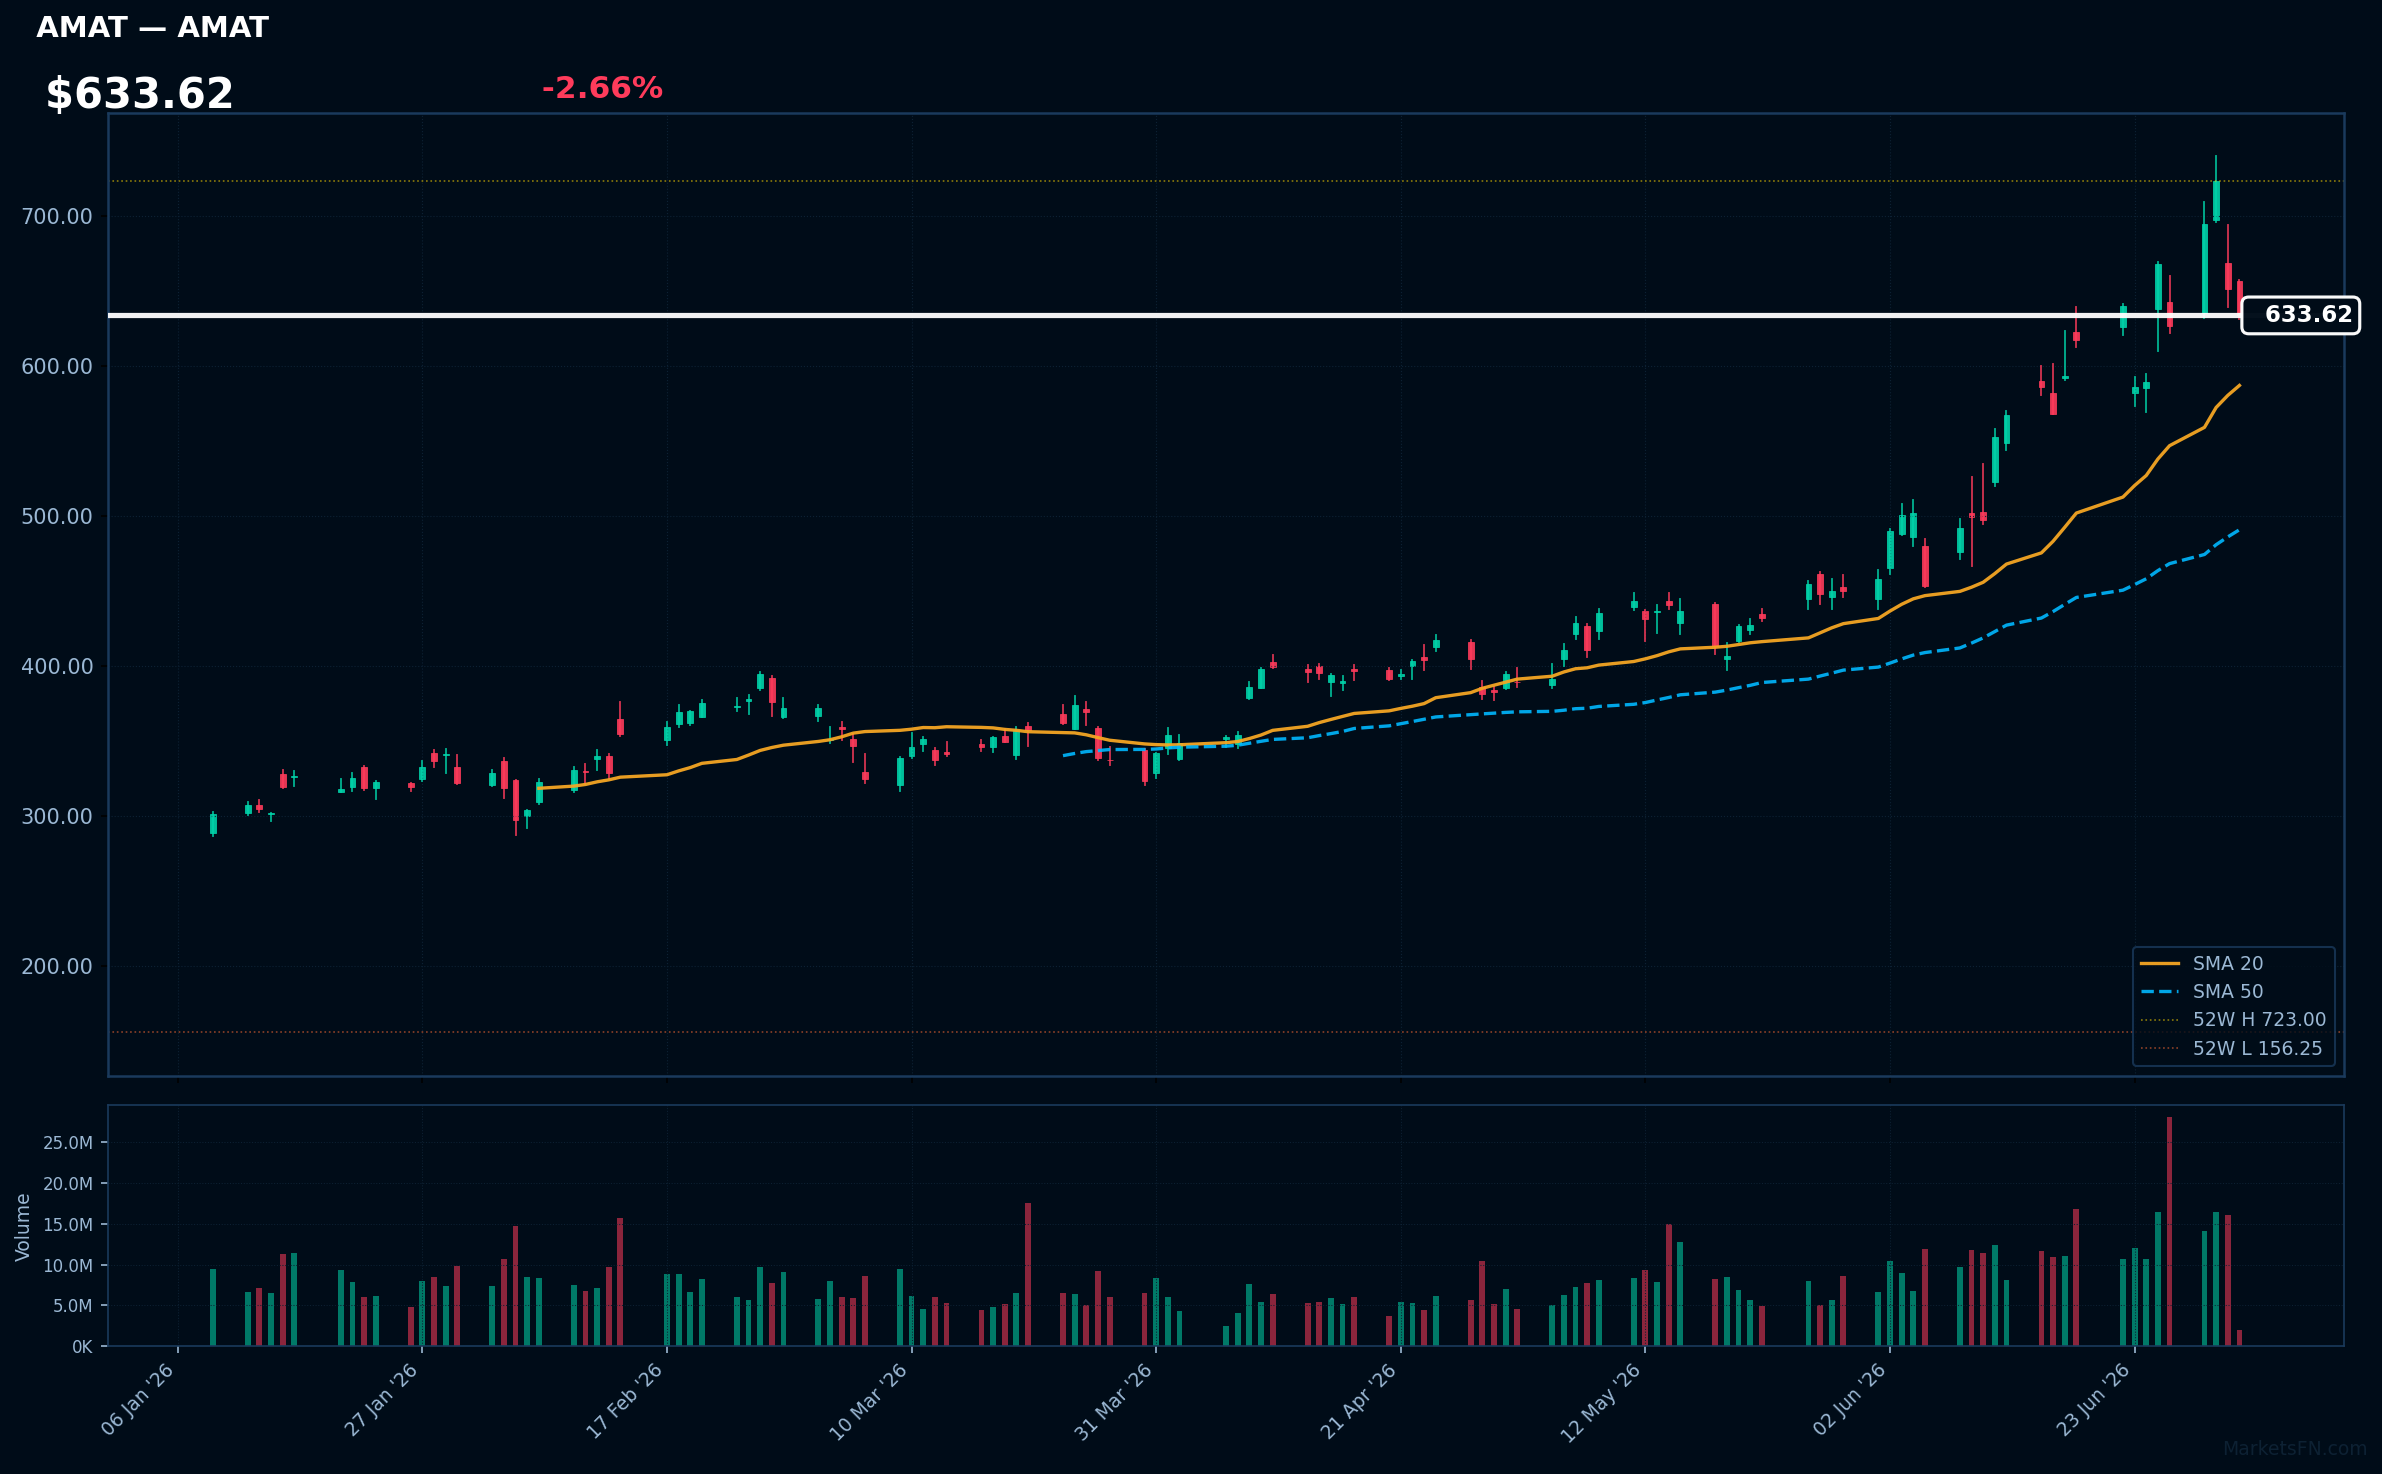Image resolution: width=2382 pixels, height=1474 pixels.
Task: Click the 17 Feb '26 date label
Action: click(x=625, y=1399)
